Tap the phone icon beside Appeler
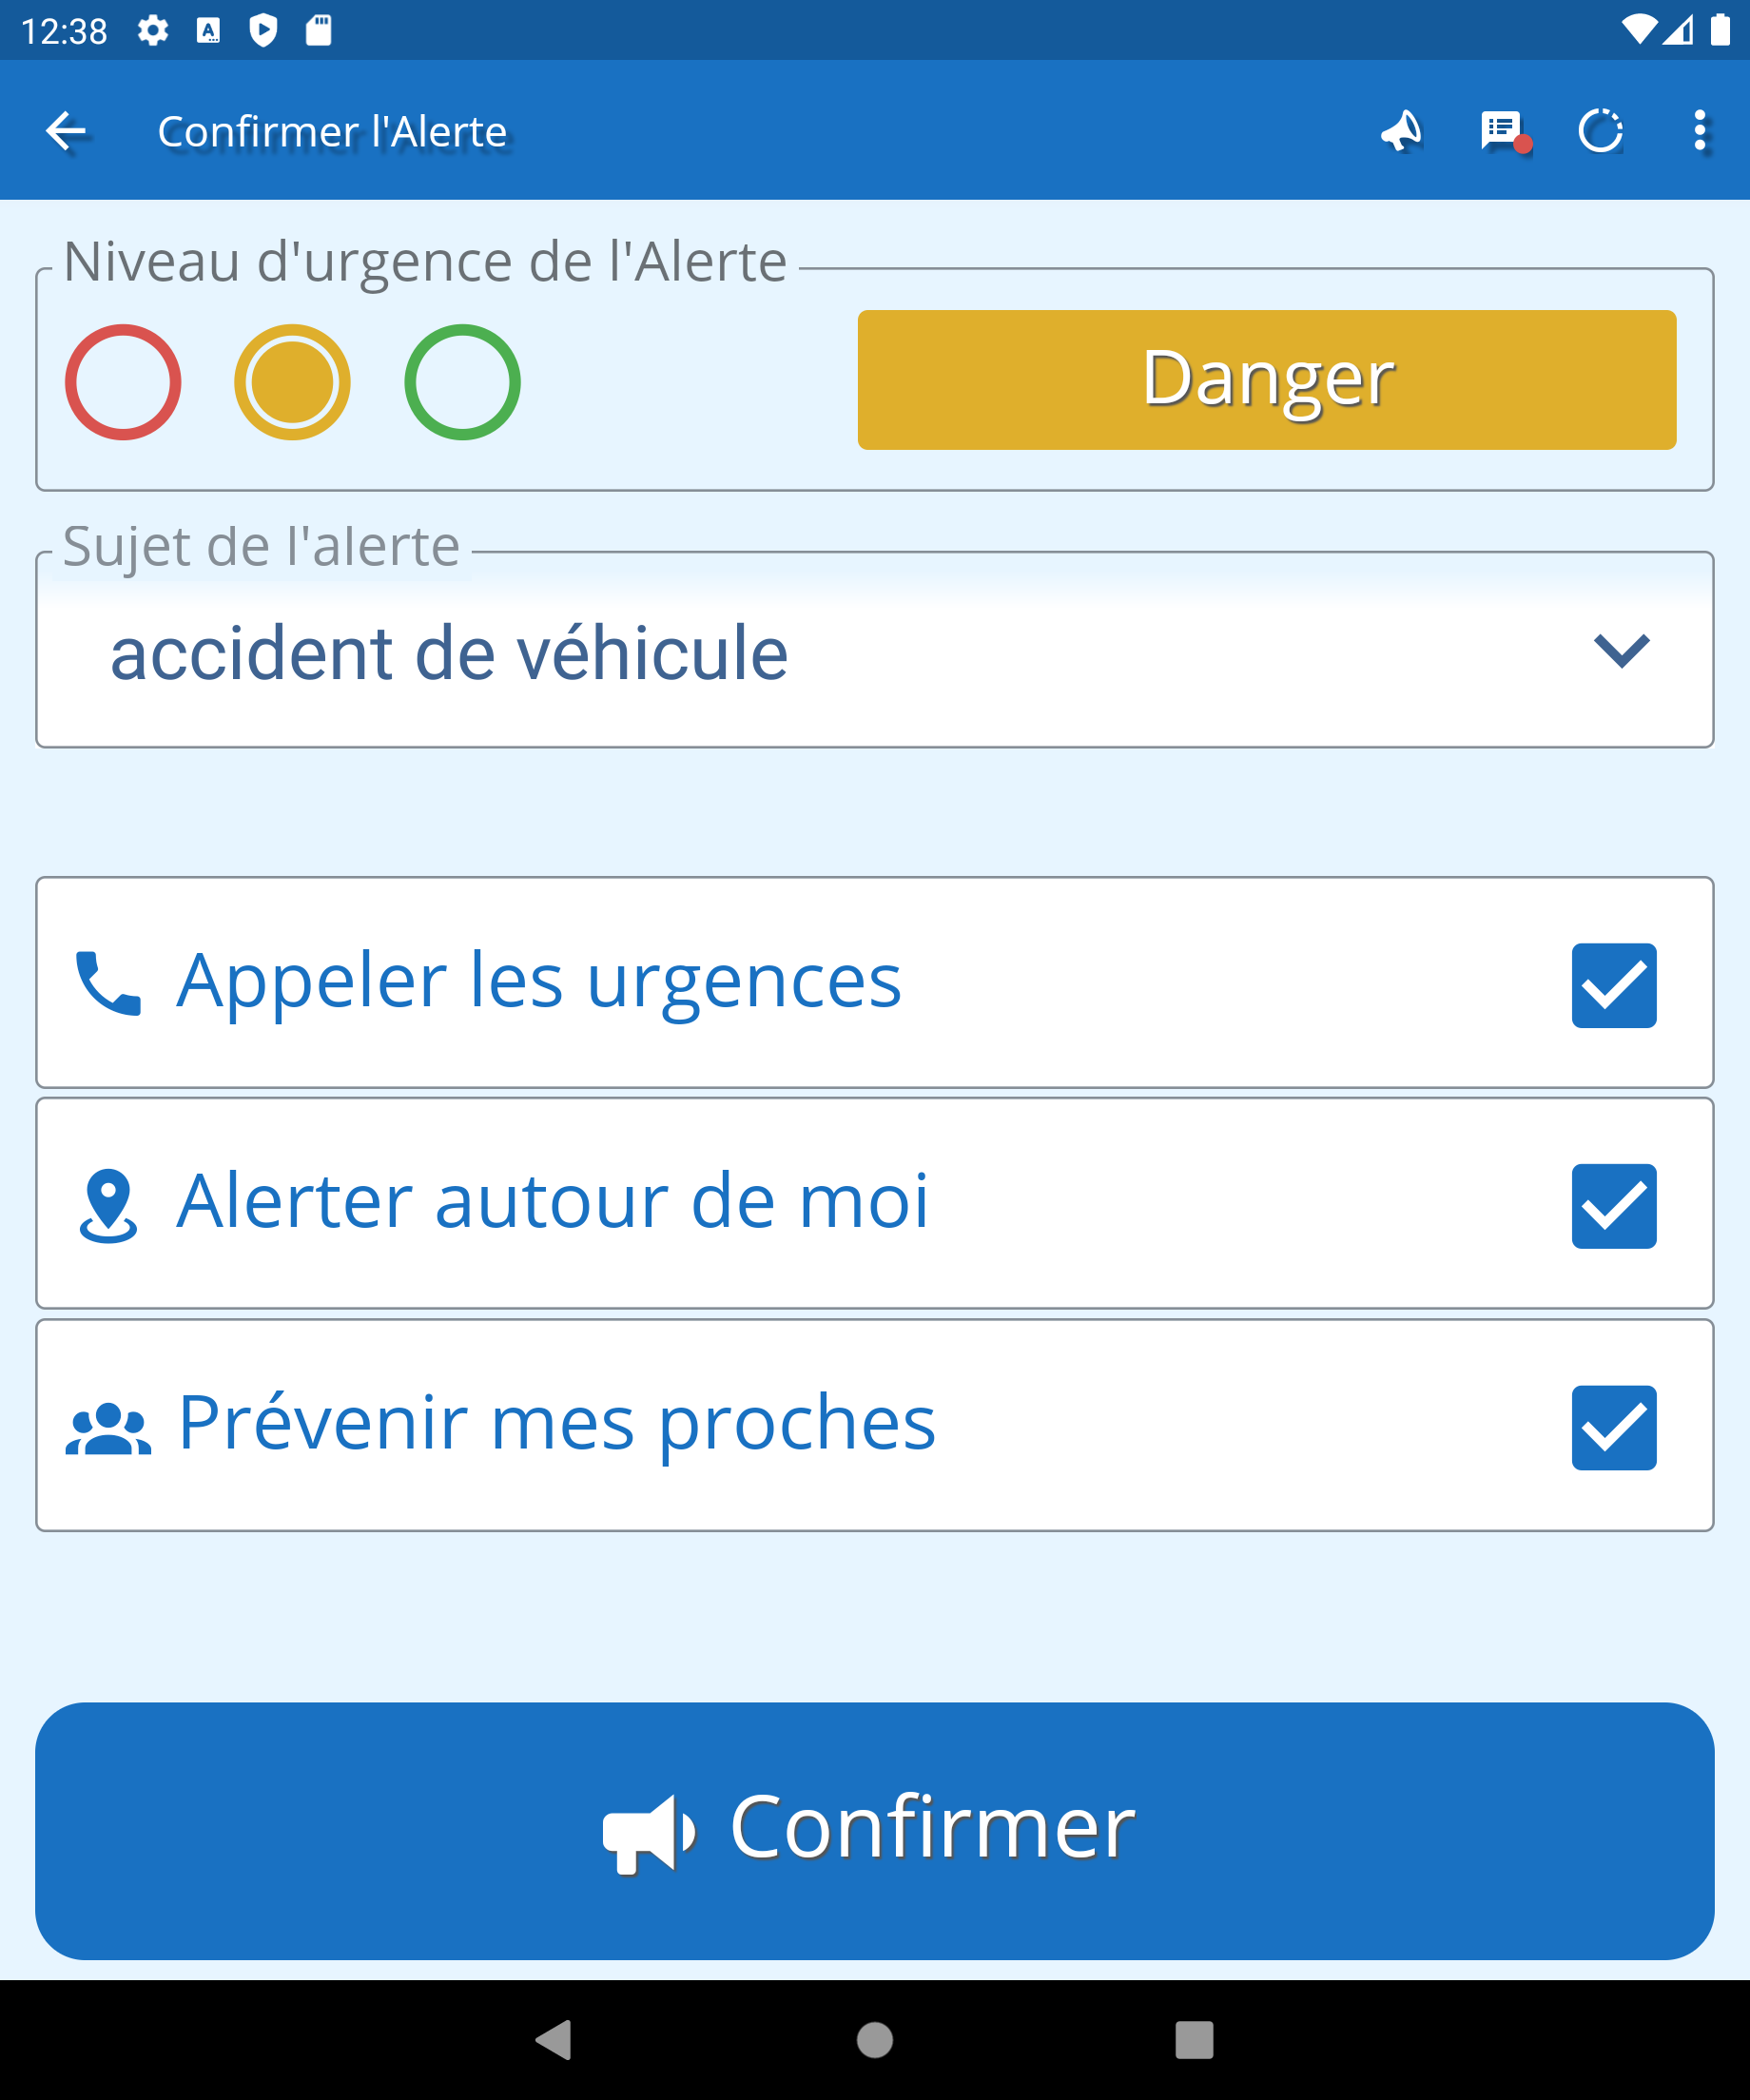This screenshot has height=2100, width=1750. point(108,984)
